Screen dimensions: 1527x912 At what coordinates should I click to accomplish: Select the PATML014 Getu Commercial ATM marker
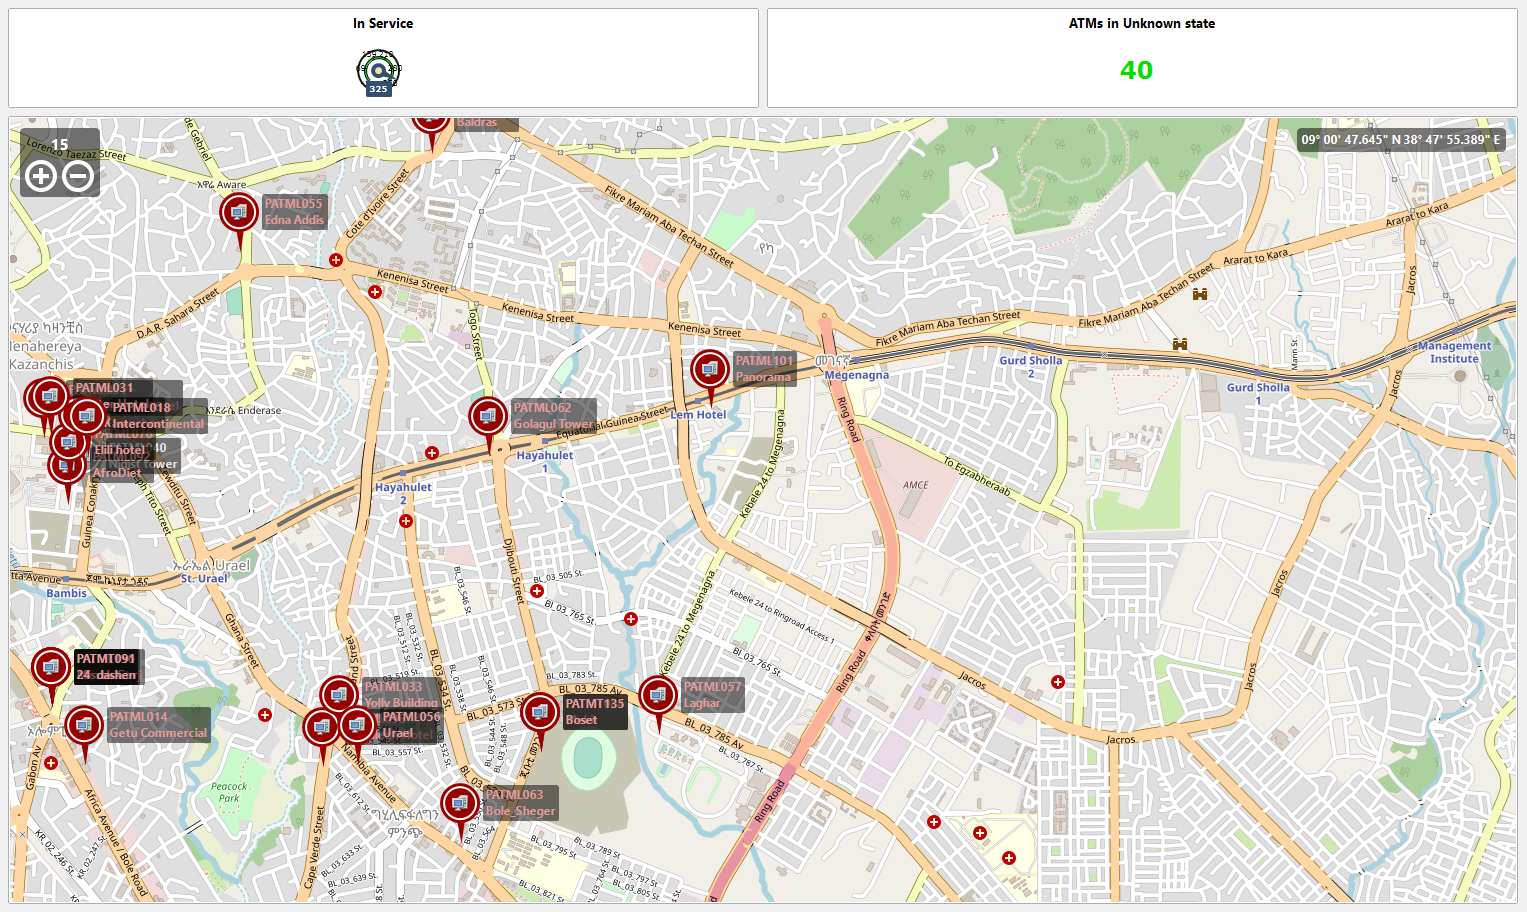(84, 723)
